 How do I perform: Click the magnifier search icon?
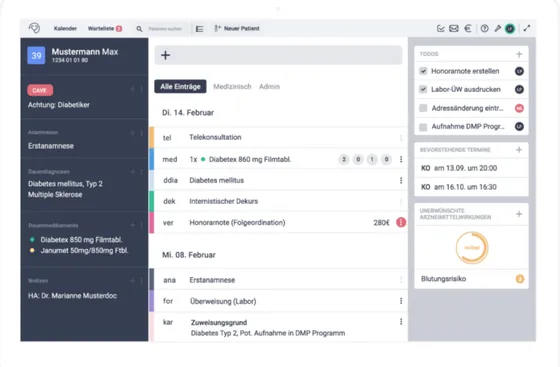(x=139, y=29)
